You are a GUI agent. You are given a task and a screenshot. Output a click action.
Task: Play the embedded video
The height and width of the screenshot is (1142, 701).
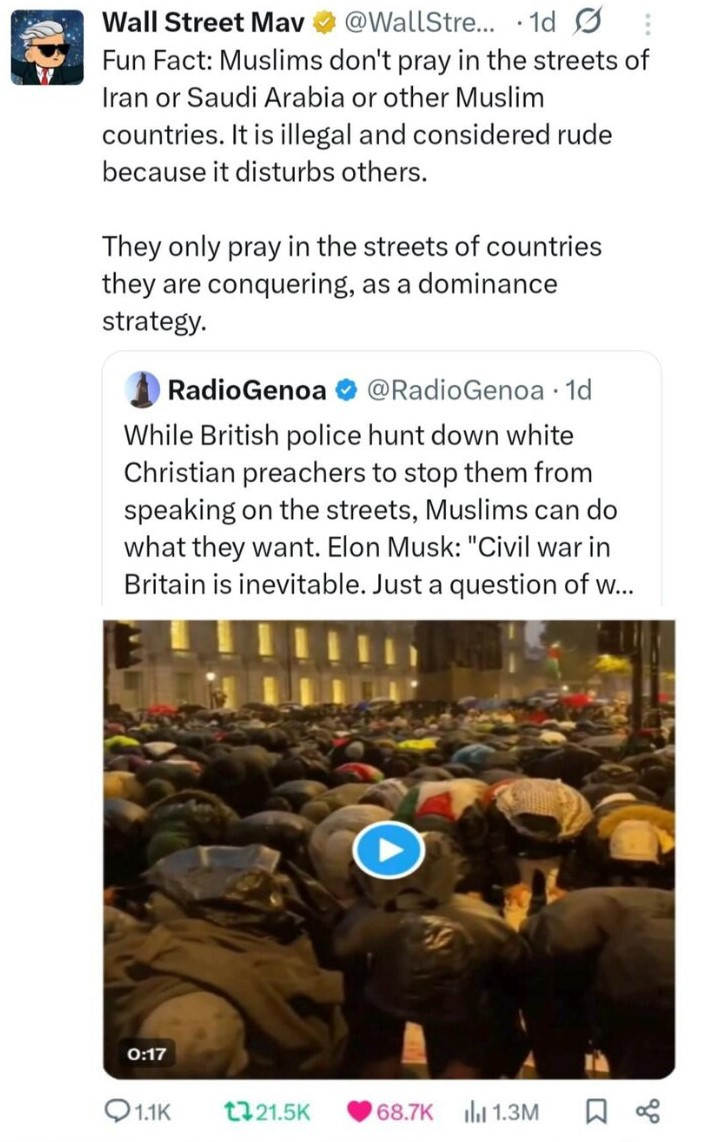point(389,851)
